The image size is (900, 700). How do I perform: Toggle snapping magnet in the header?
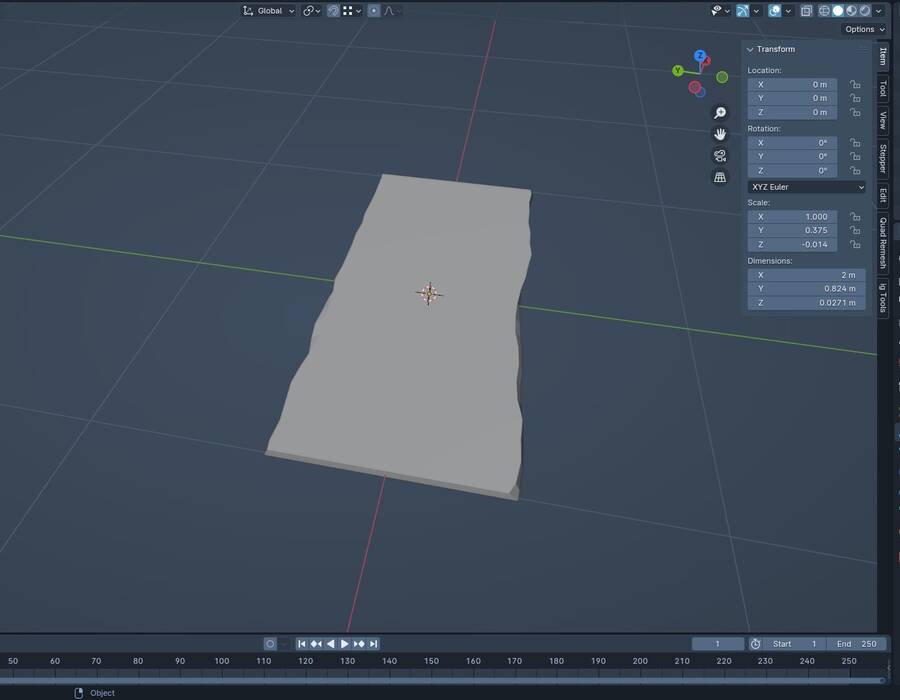333,11
